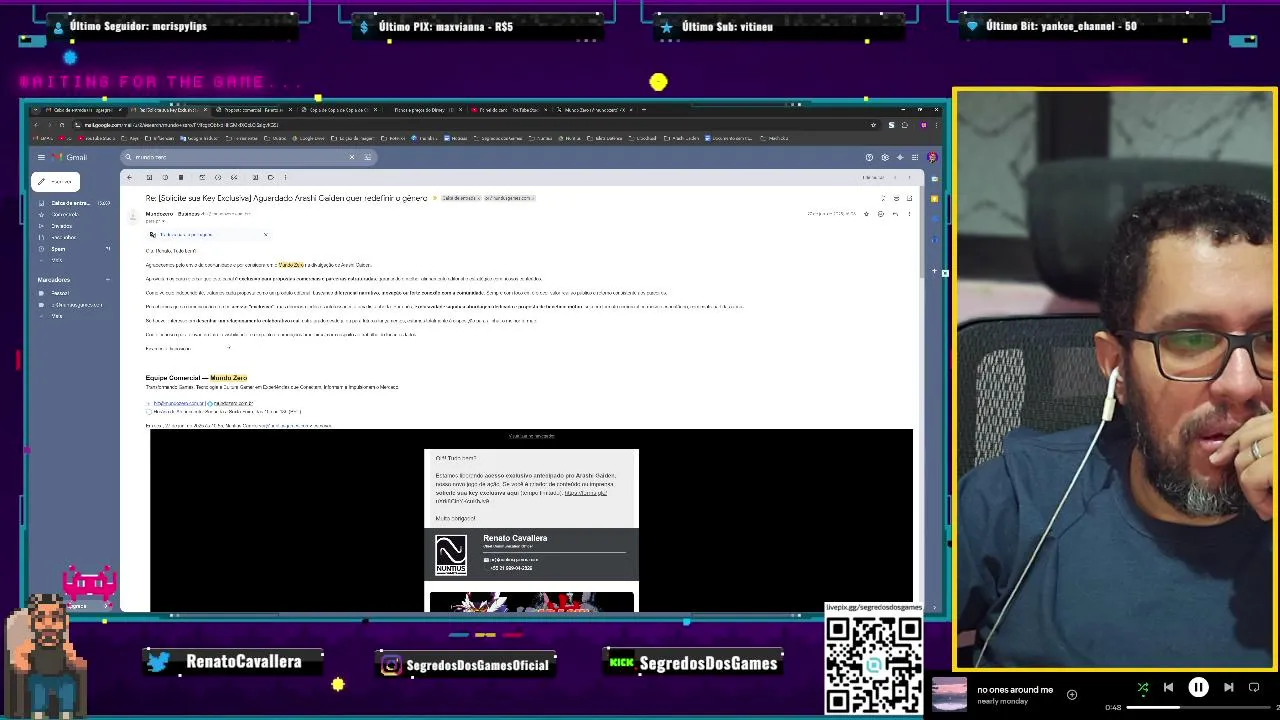Click the Gmail compose button
Viewport: 1280px width, 720px height.
(56, 182)
